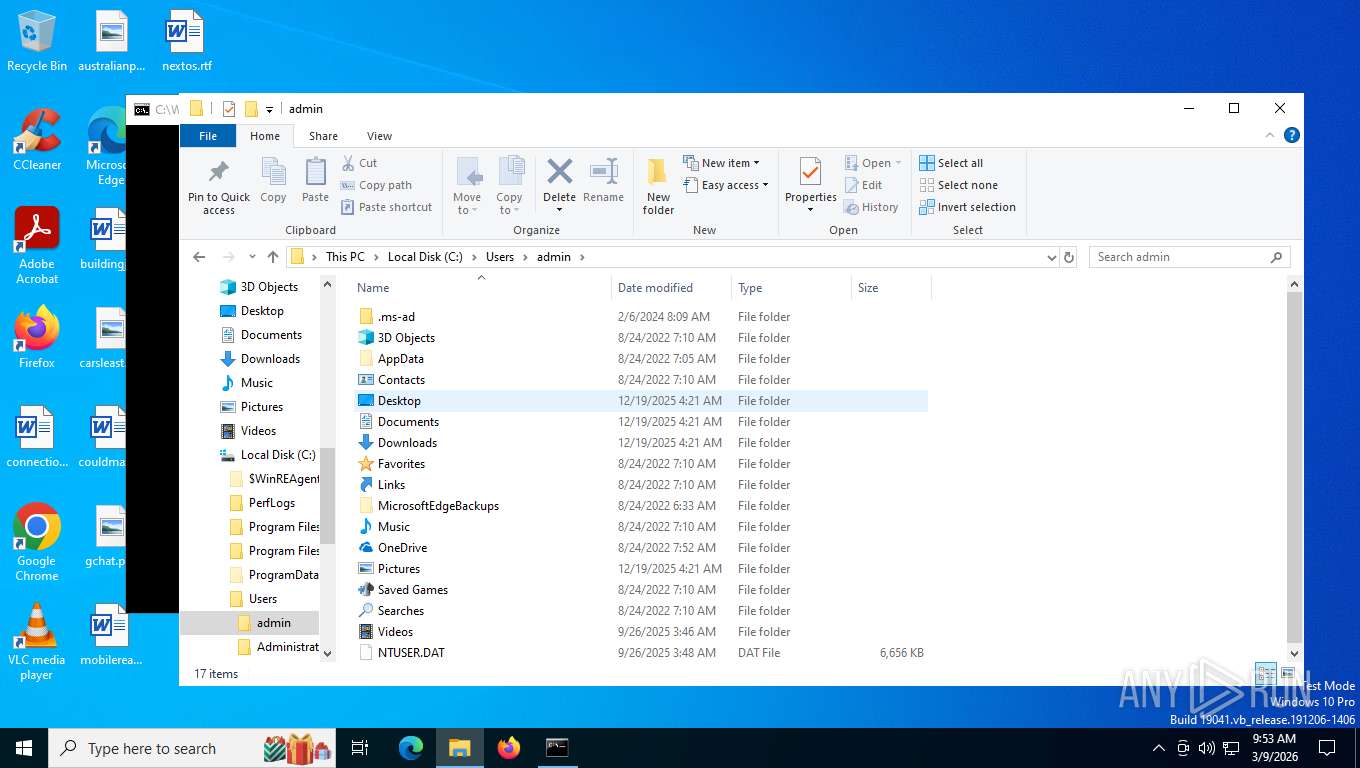The height and width of the screenshot is (768, 1360).
Task: Switch to the Share tab
Action: 323,136
